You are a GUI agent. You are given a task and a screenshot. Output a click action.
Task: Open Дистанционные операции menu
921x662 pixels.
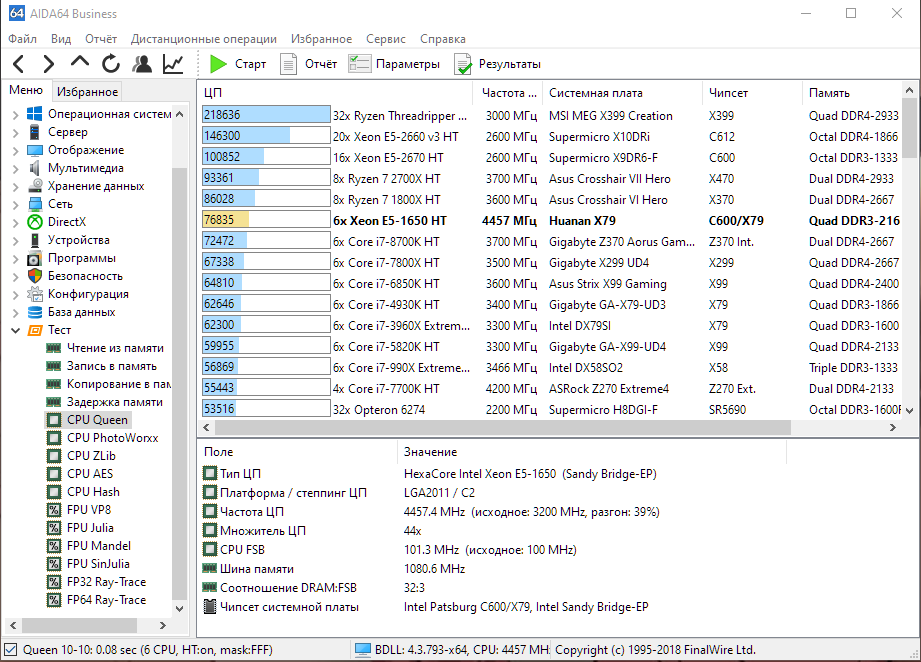pyautogui.click(x=204, y=39)
